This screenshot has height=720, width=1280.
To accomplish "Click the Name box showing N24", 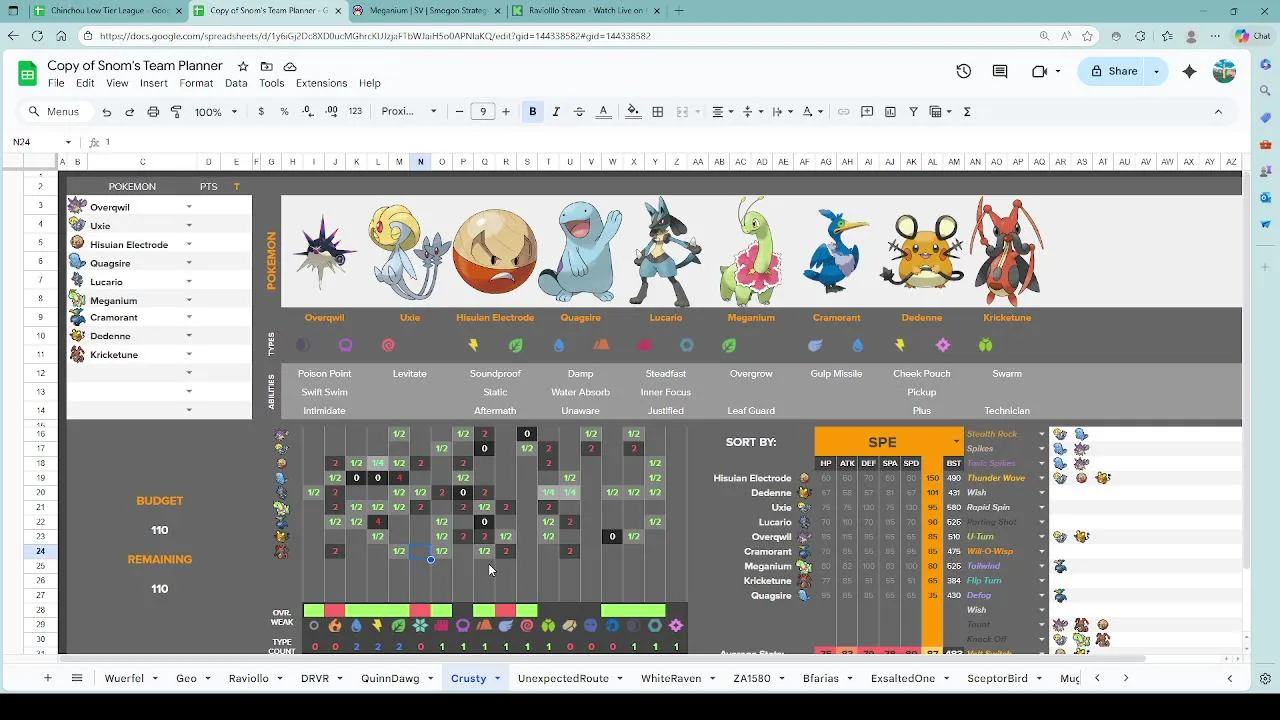I will coord(42,142).
